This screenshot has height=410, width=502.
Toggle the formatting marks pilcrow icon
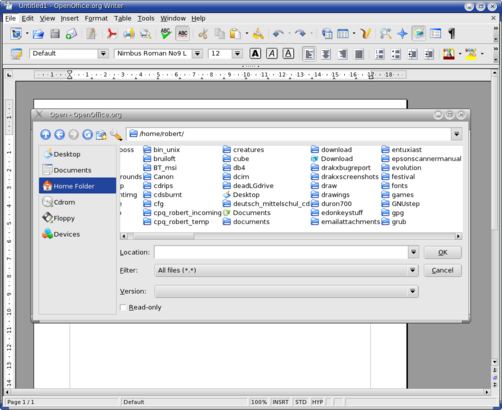point(452,34)
